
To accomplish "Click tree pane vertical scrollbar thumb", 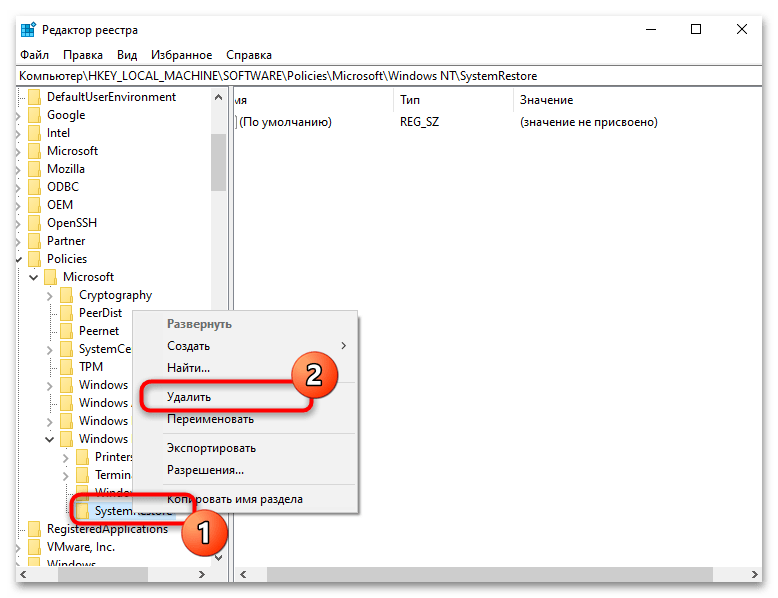I will 218,162.
